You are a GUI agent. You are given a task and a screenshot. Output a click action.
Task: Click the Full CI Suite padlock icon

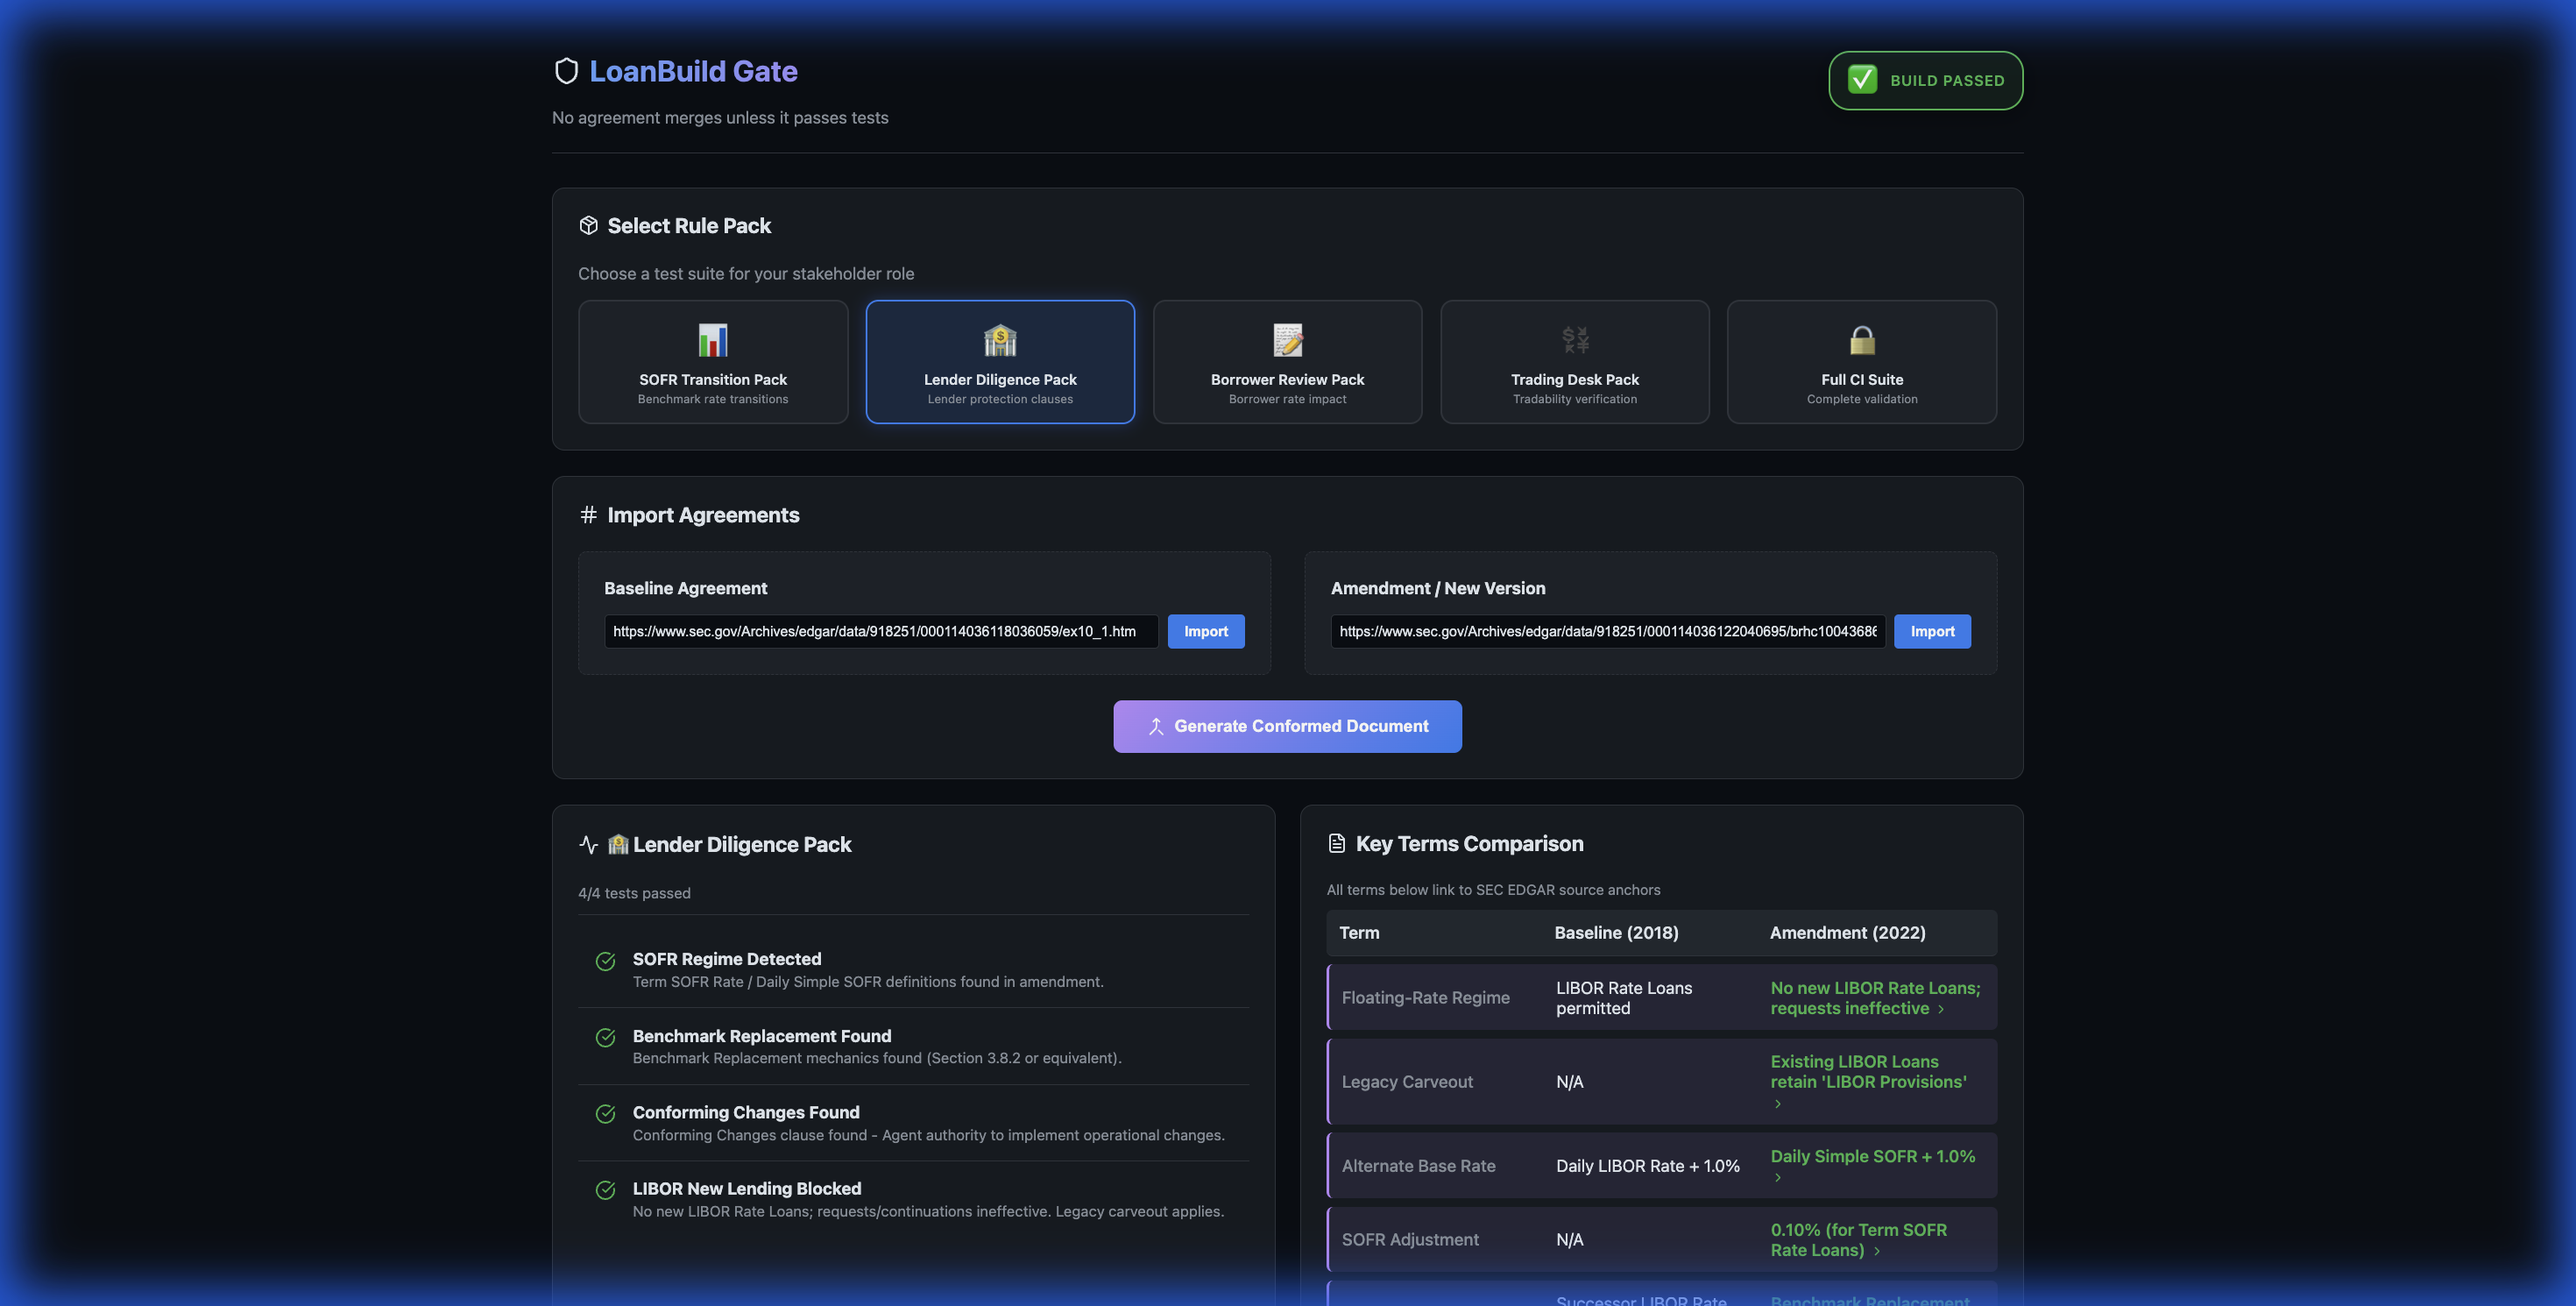1861,340
